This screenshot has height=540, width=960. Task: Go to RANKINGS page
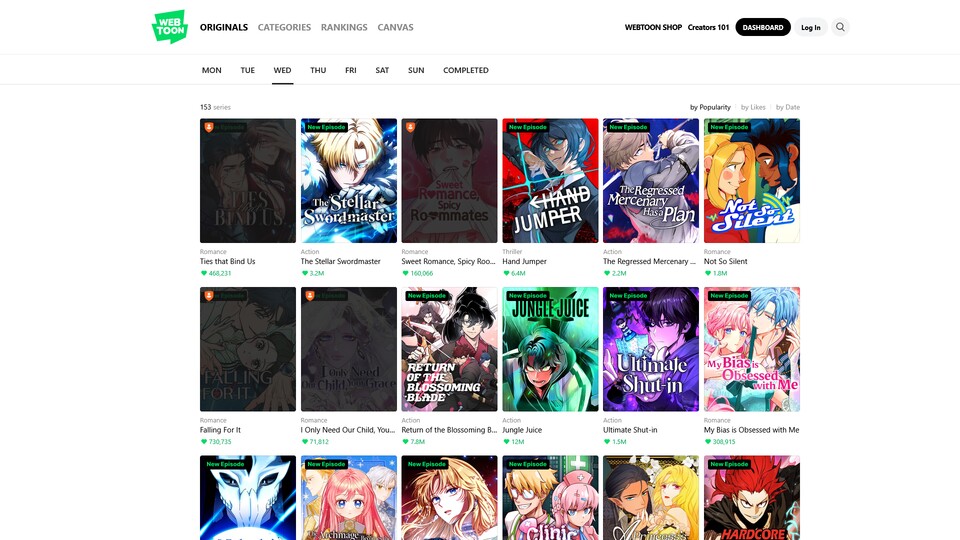tap(344, 27)
